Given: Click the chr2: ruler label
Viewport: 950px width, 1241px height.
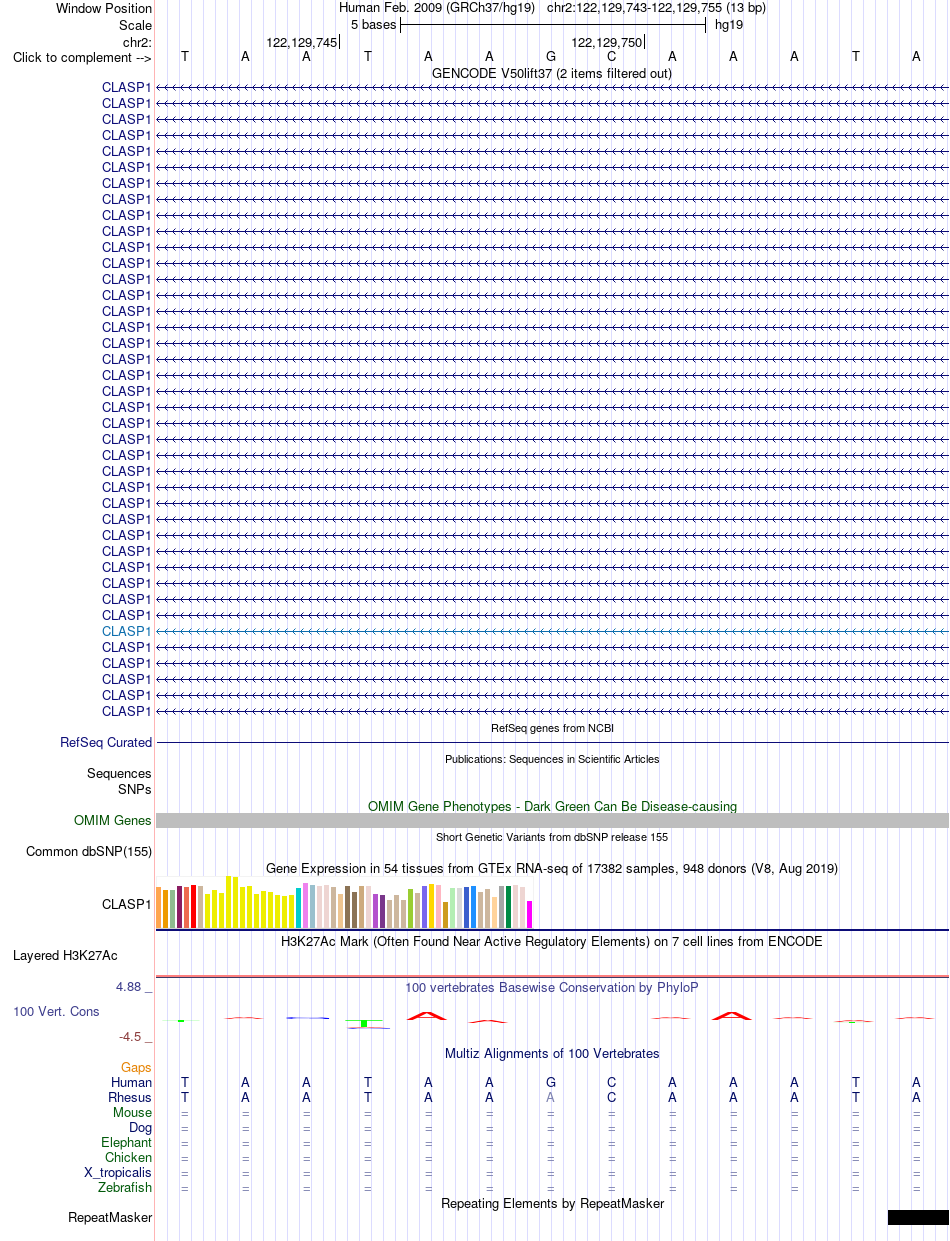Looking at the screenshot, I should pos(137,42).
